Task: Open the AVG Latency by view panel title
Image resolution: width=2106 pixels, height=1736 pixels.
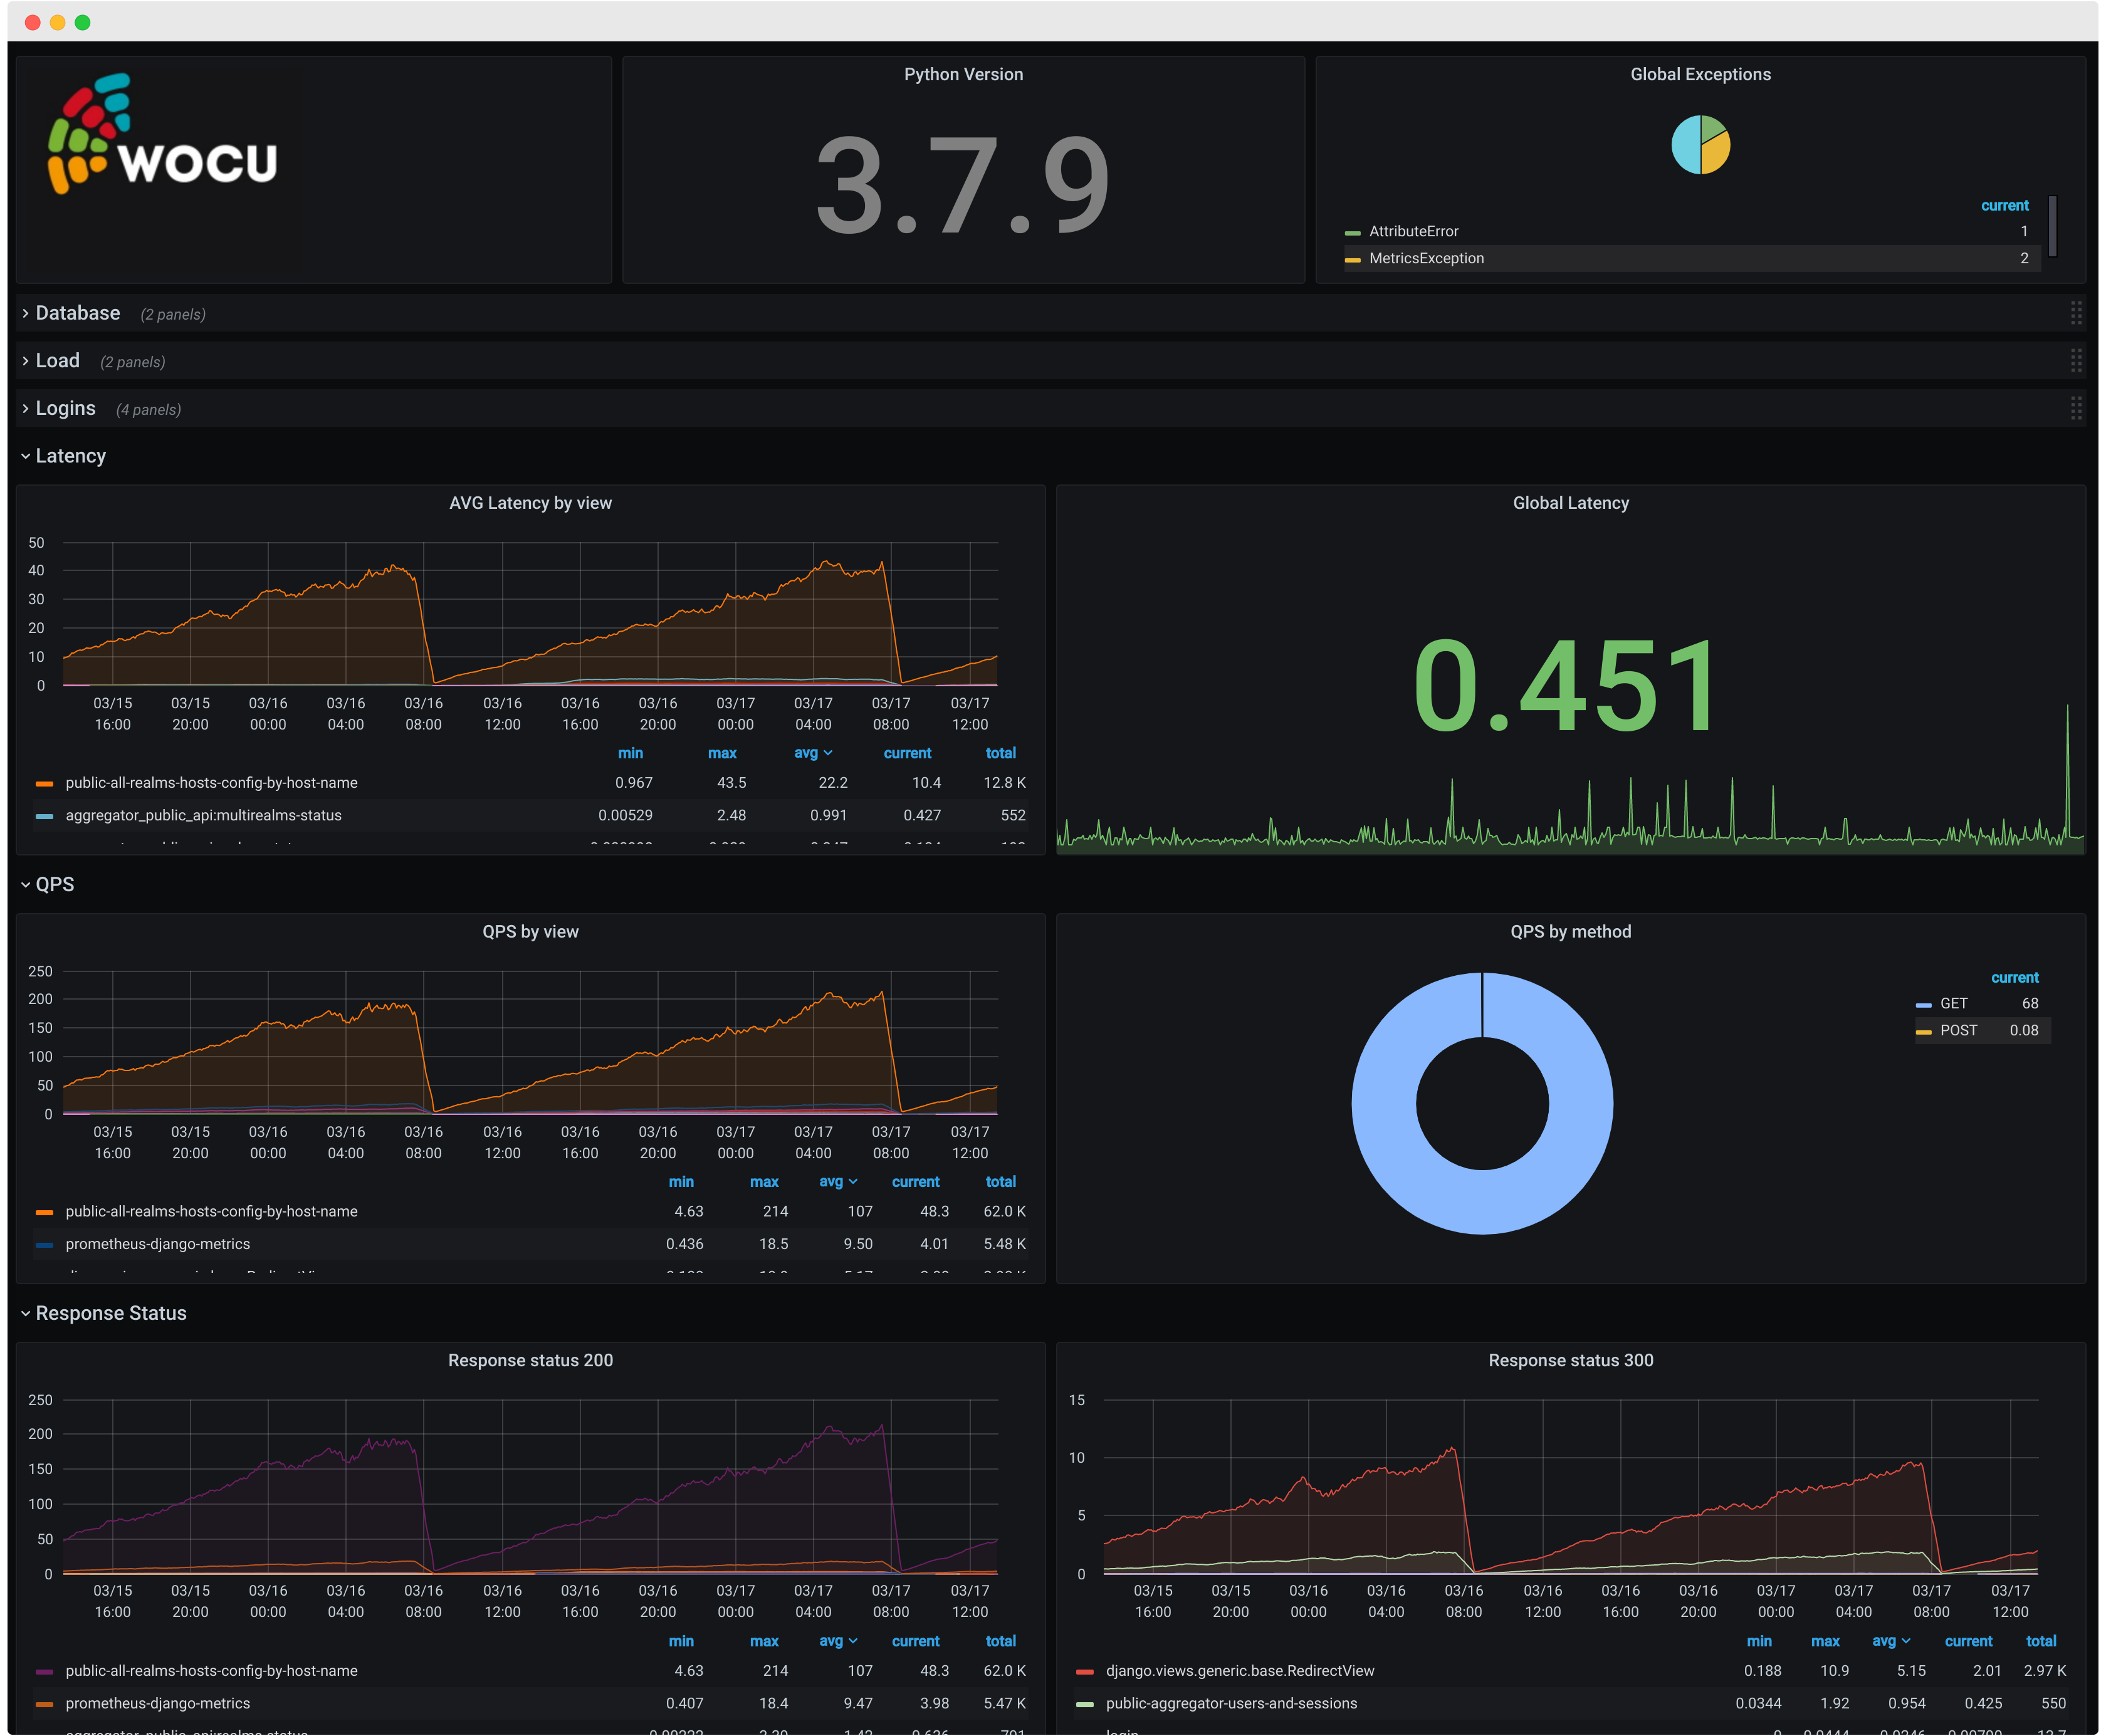Action: tap(530, 503)
